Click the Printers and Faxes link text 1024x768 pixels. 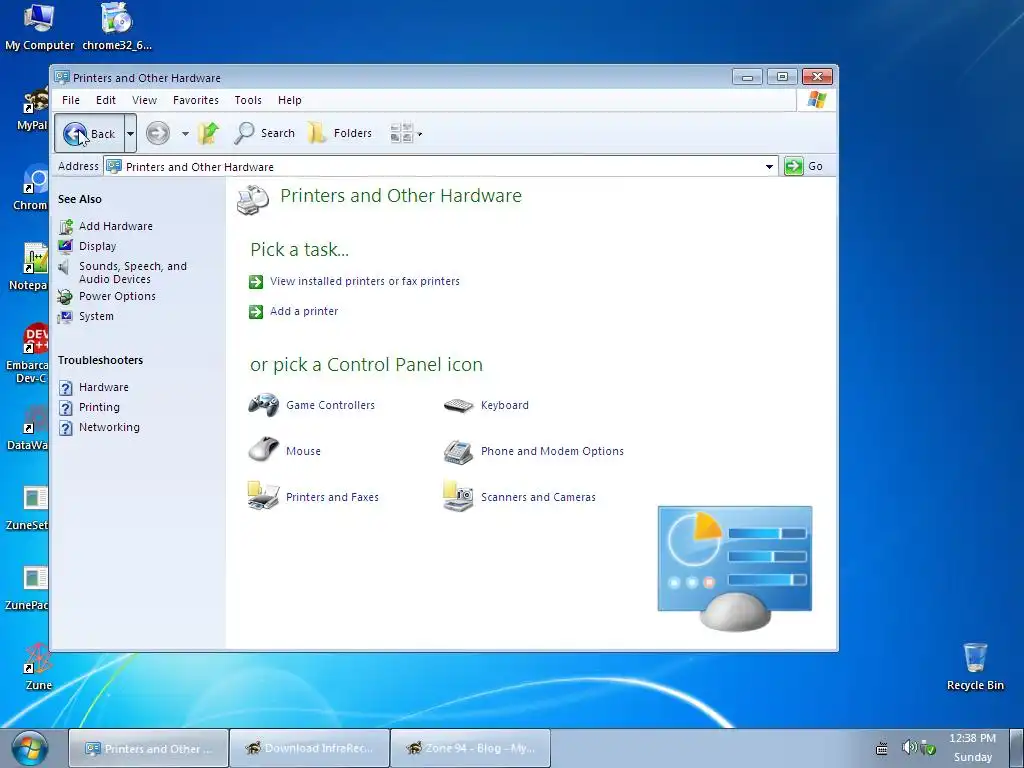click(x=332, y=498)
